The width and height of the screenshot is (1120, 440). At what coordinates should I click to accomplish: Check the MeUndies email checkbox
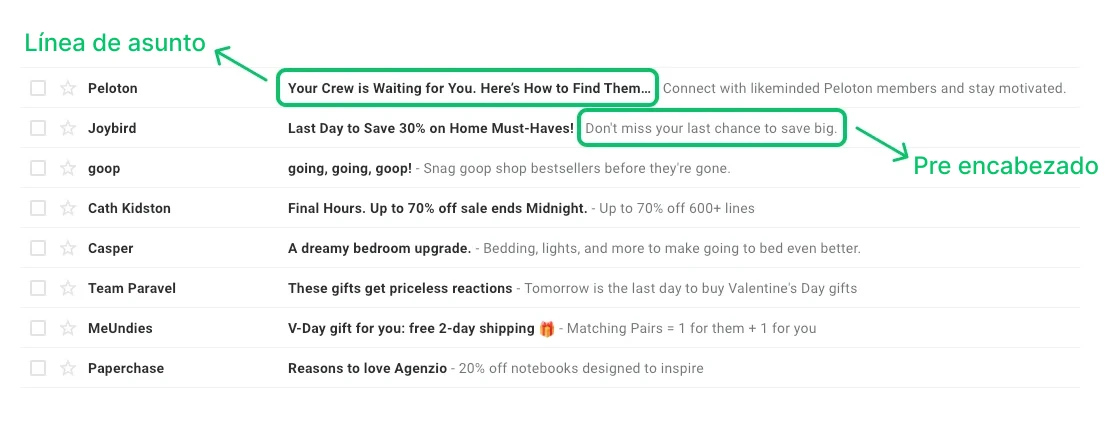[x=38, y=328]
